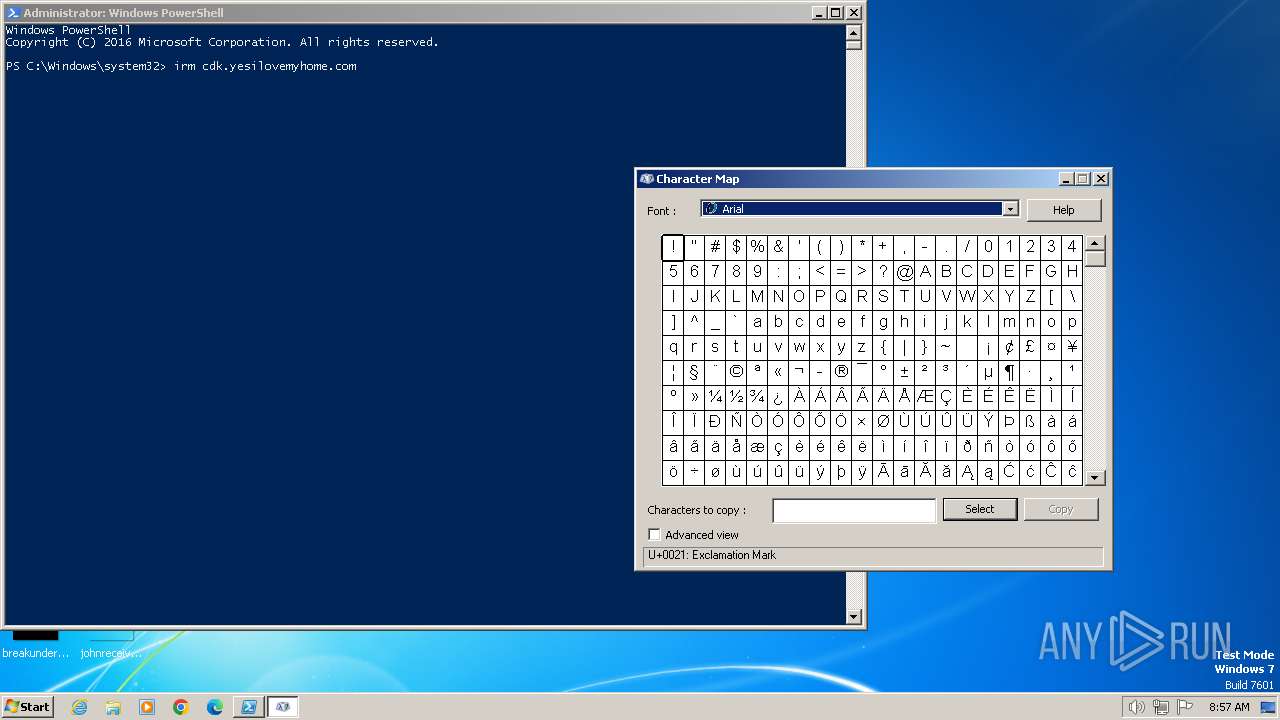
Task: Pick the multiplication sign × cell
Action: point(862,422)
